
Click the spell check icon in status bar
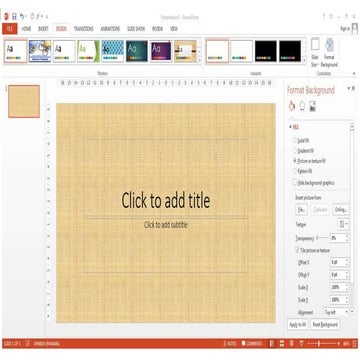tap(27, 343)
